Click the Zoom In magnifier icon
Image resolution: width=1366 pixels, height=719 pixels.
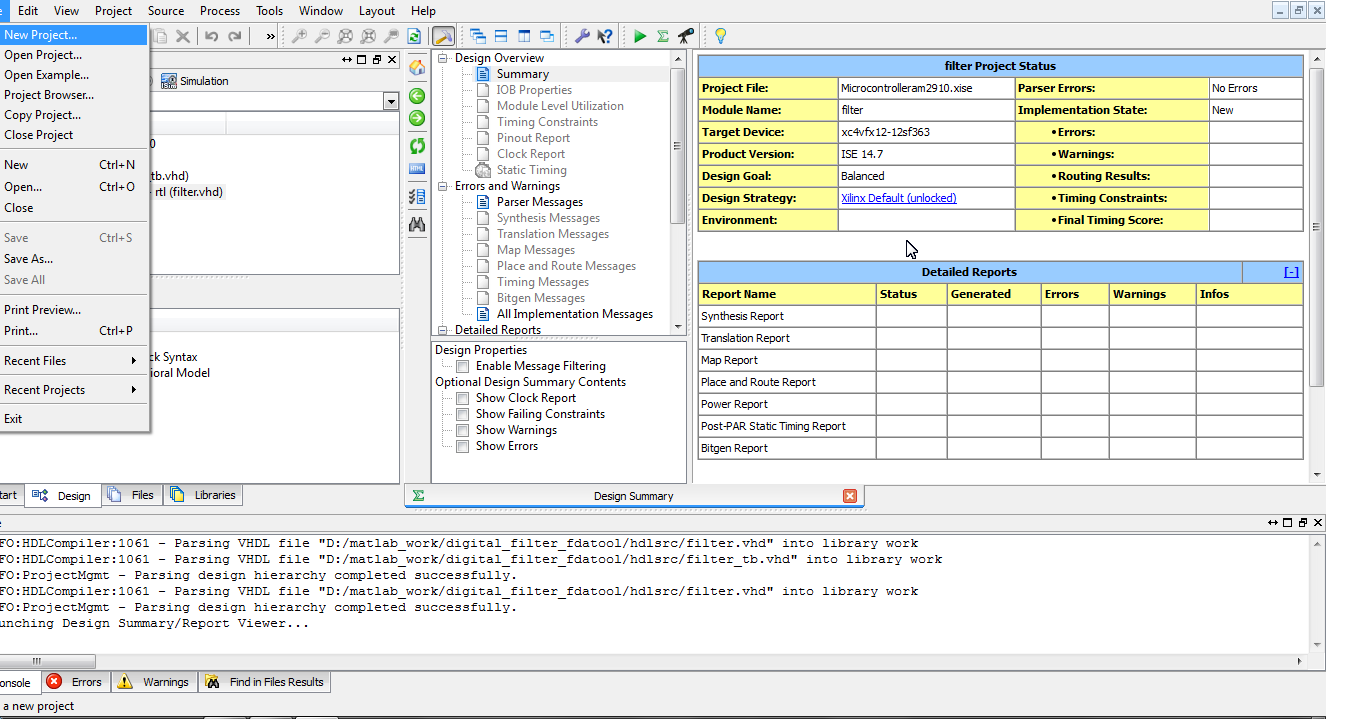coord(299,36)
